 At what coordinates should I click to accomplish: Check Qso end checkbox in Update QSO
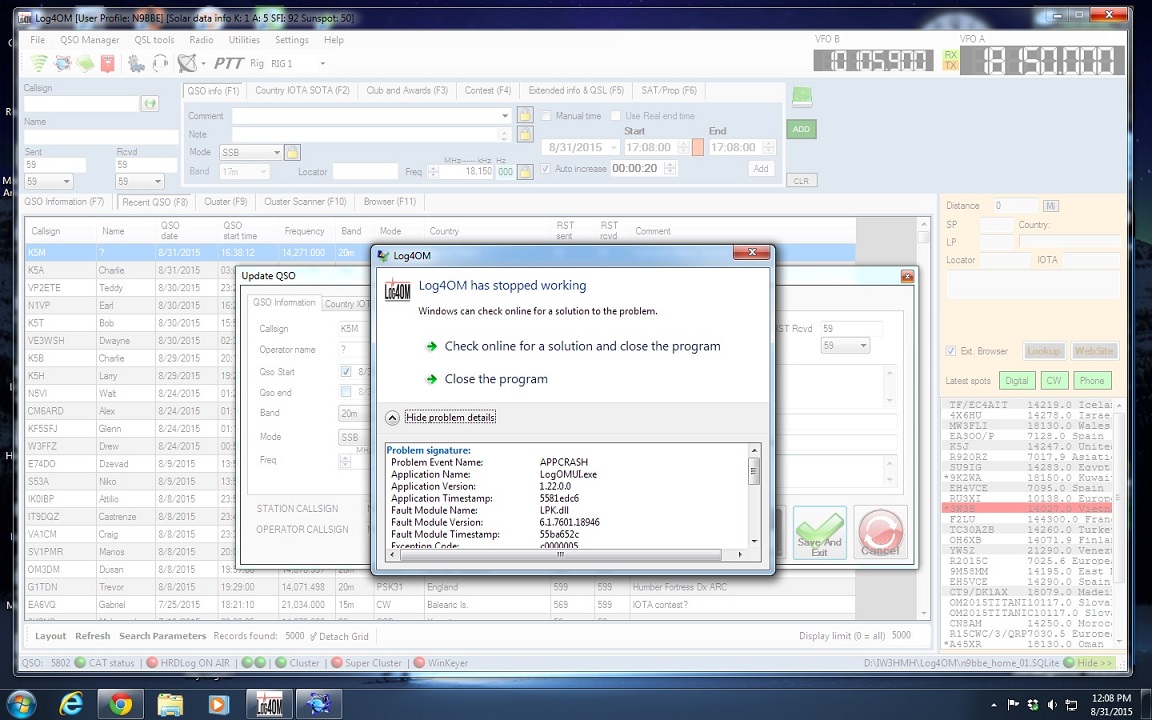click(346, 392)
